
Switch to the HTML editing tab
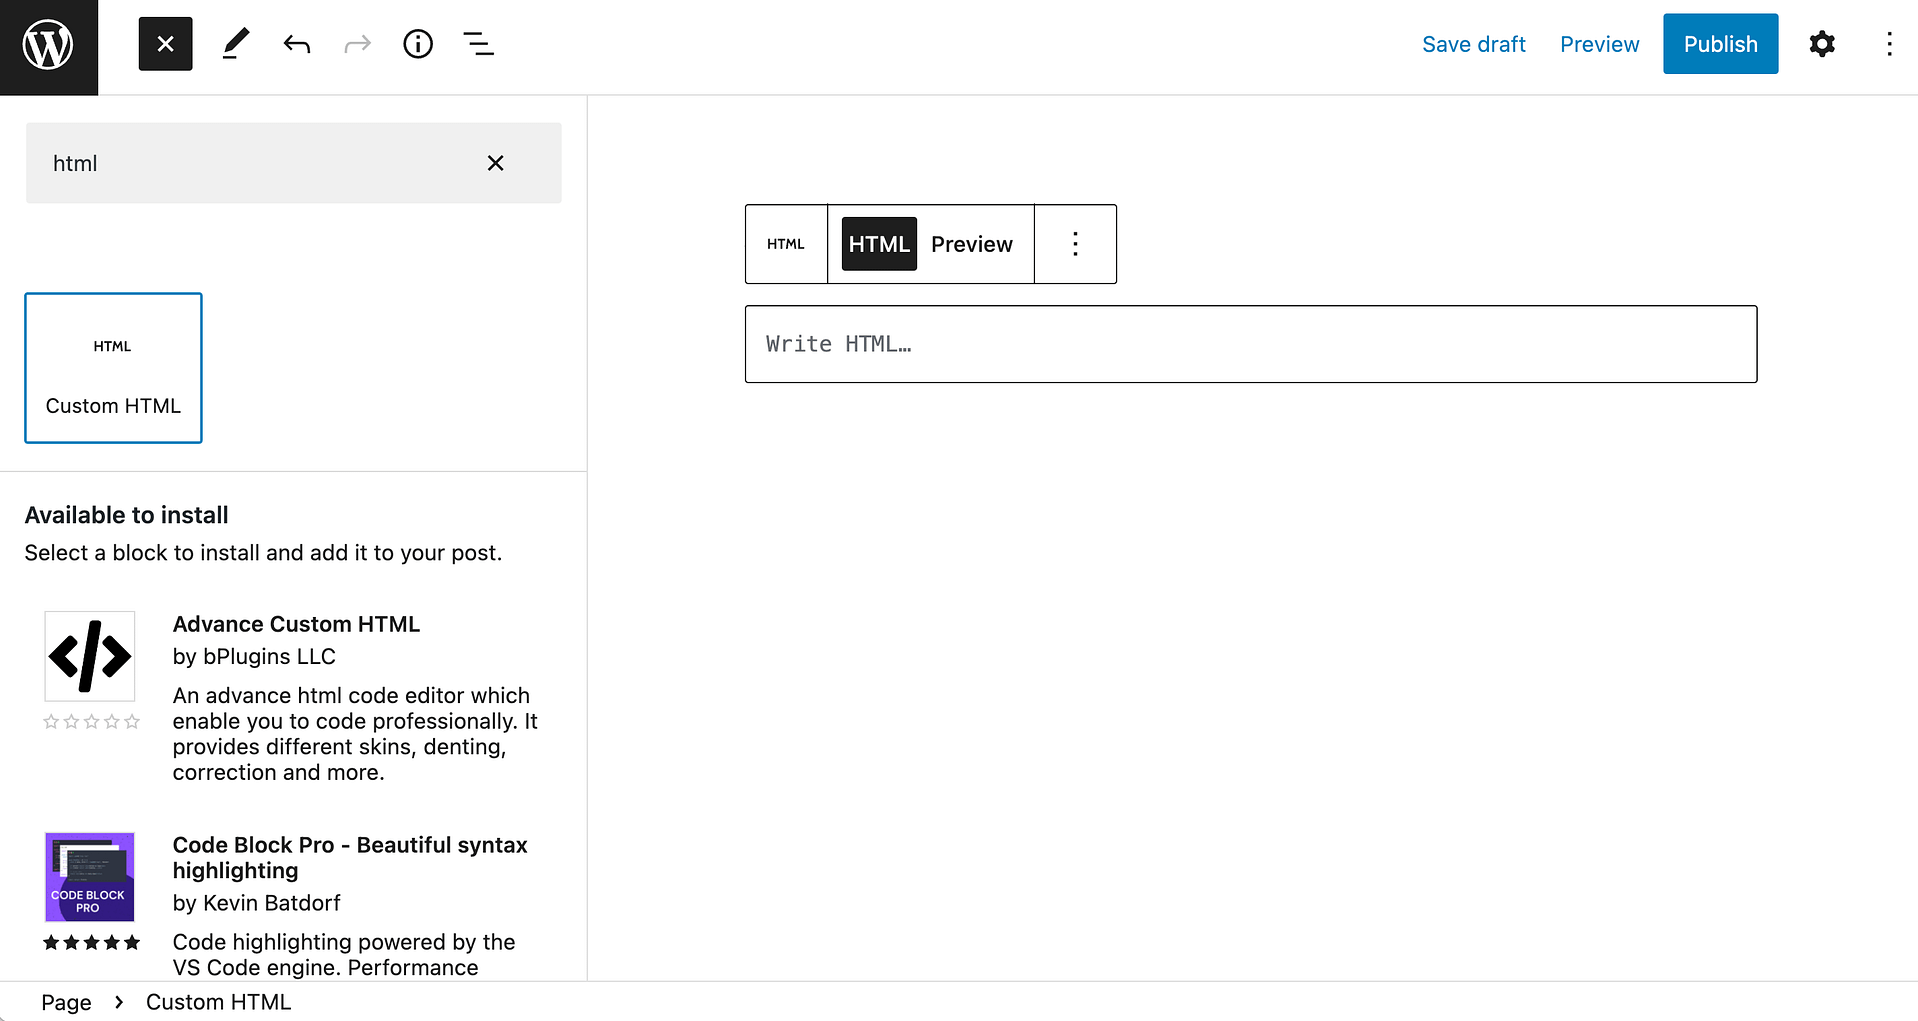(x=878, y=243)
